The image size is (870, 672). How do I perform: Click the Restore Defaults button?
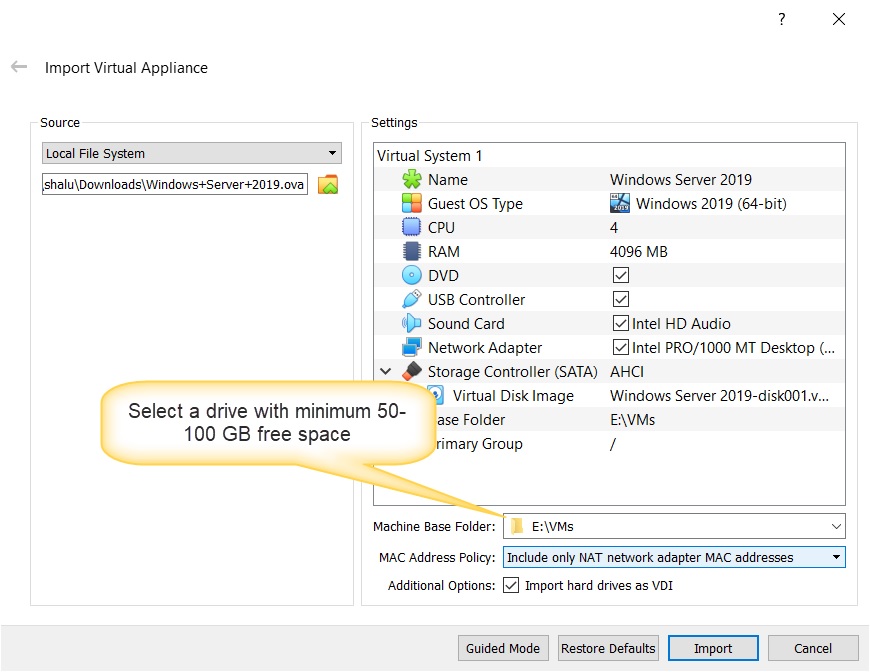pyautogui.click(x=608, y=648)
